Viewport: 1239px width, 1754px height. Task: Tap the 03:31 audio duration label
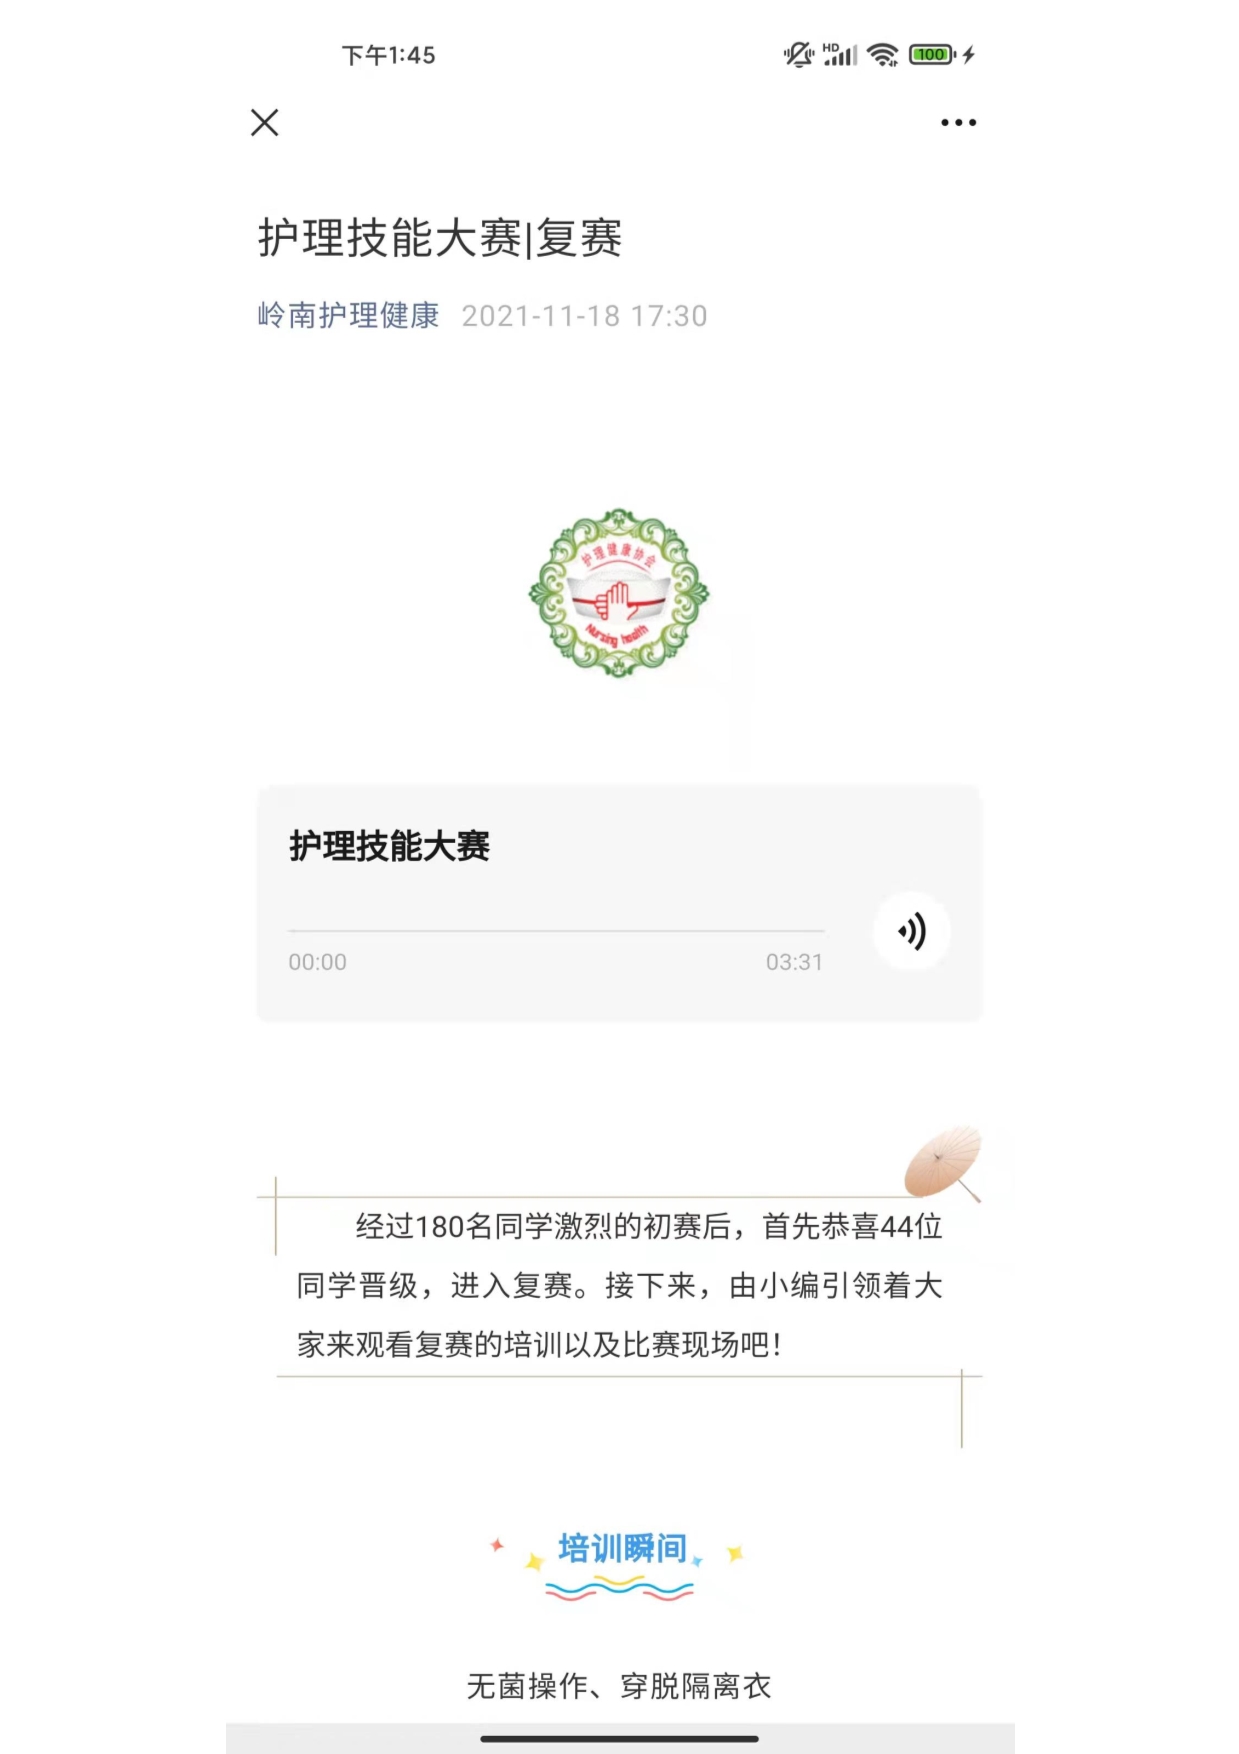pos(794,962)
